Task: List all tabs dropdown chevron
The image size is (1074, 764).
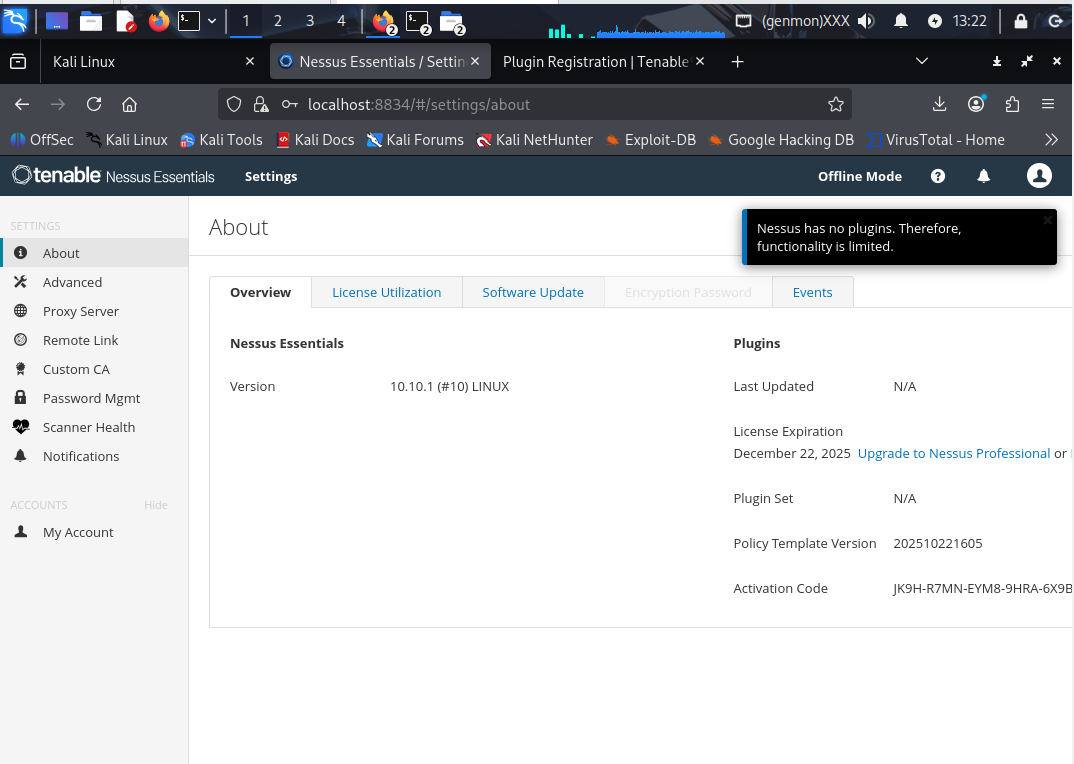Action: tap(922, 61)
